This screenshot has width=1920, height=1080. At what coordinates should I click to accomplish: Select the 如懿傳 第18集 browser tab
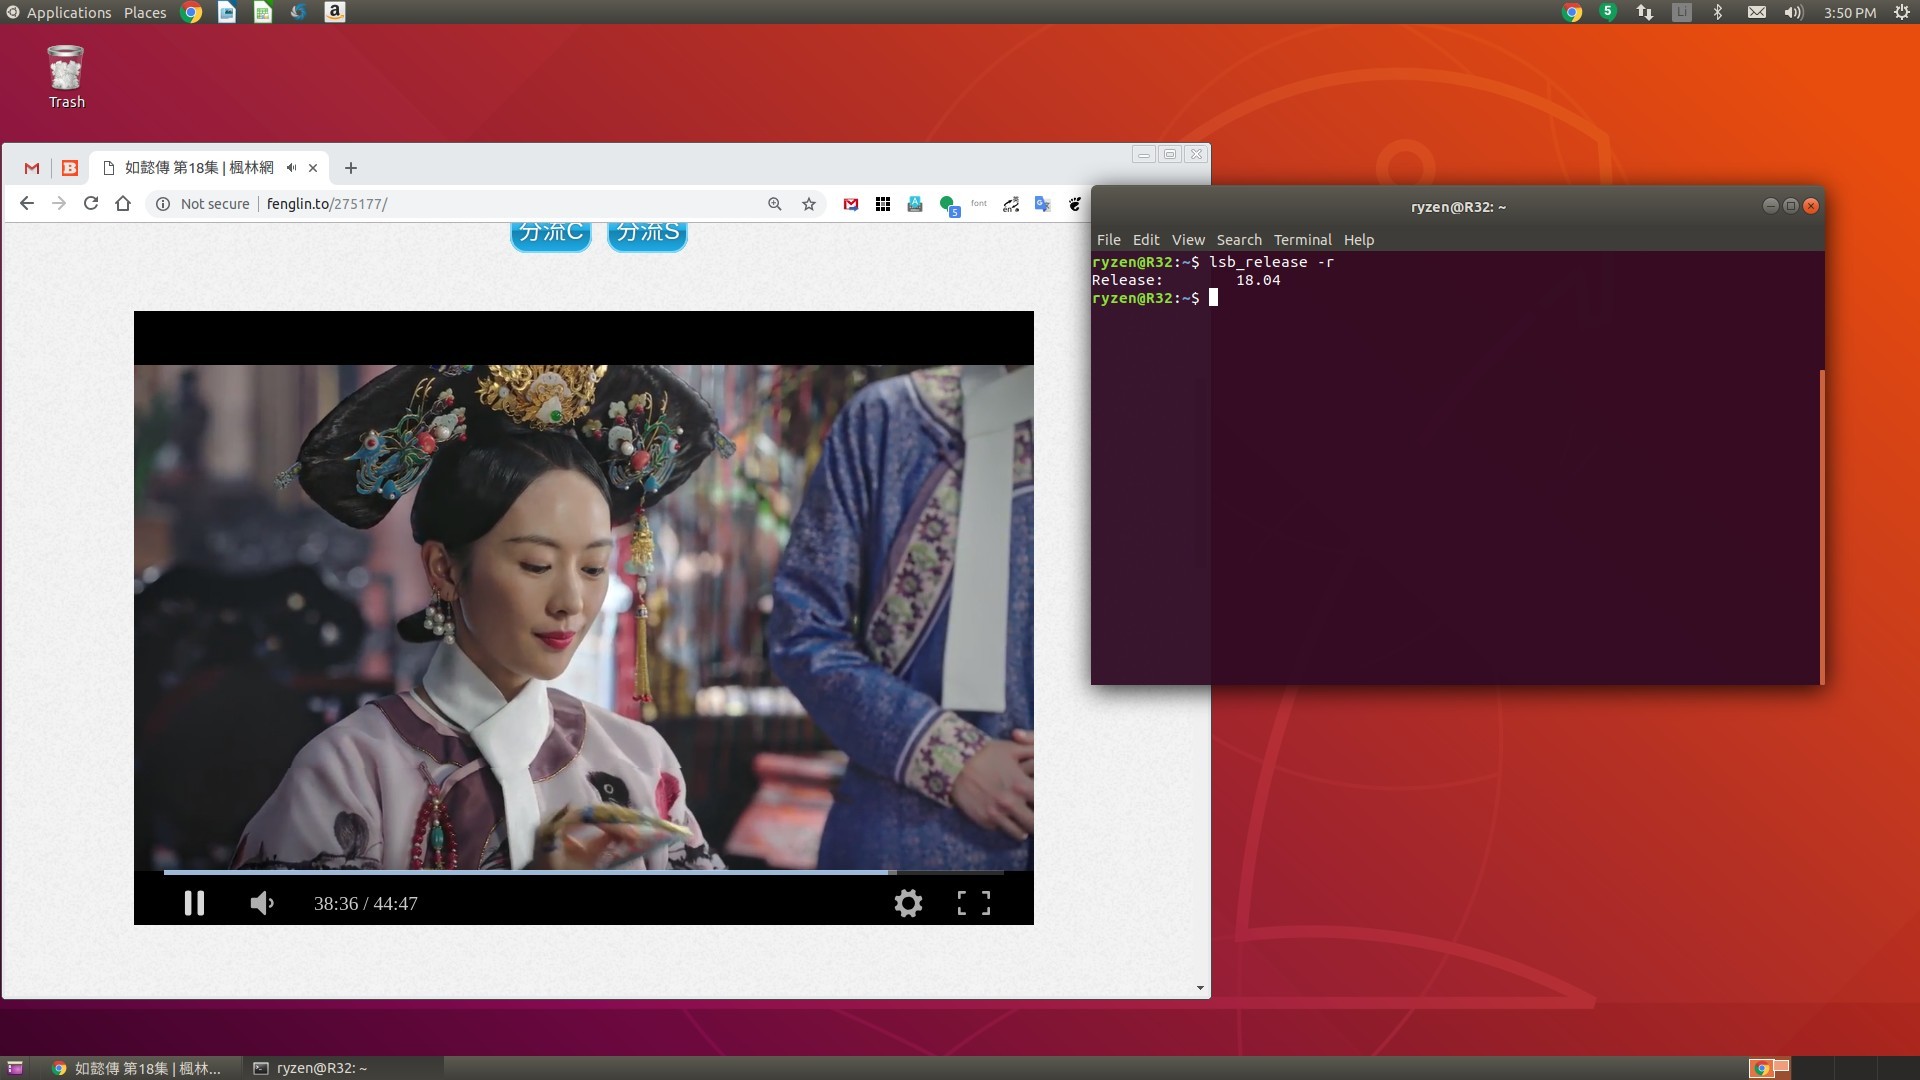pyautogui.click(x=198, y=168)
